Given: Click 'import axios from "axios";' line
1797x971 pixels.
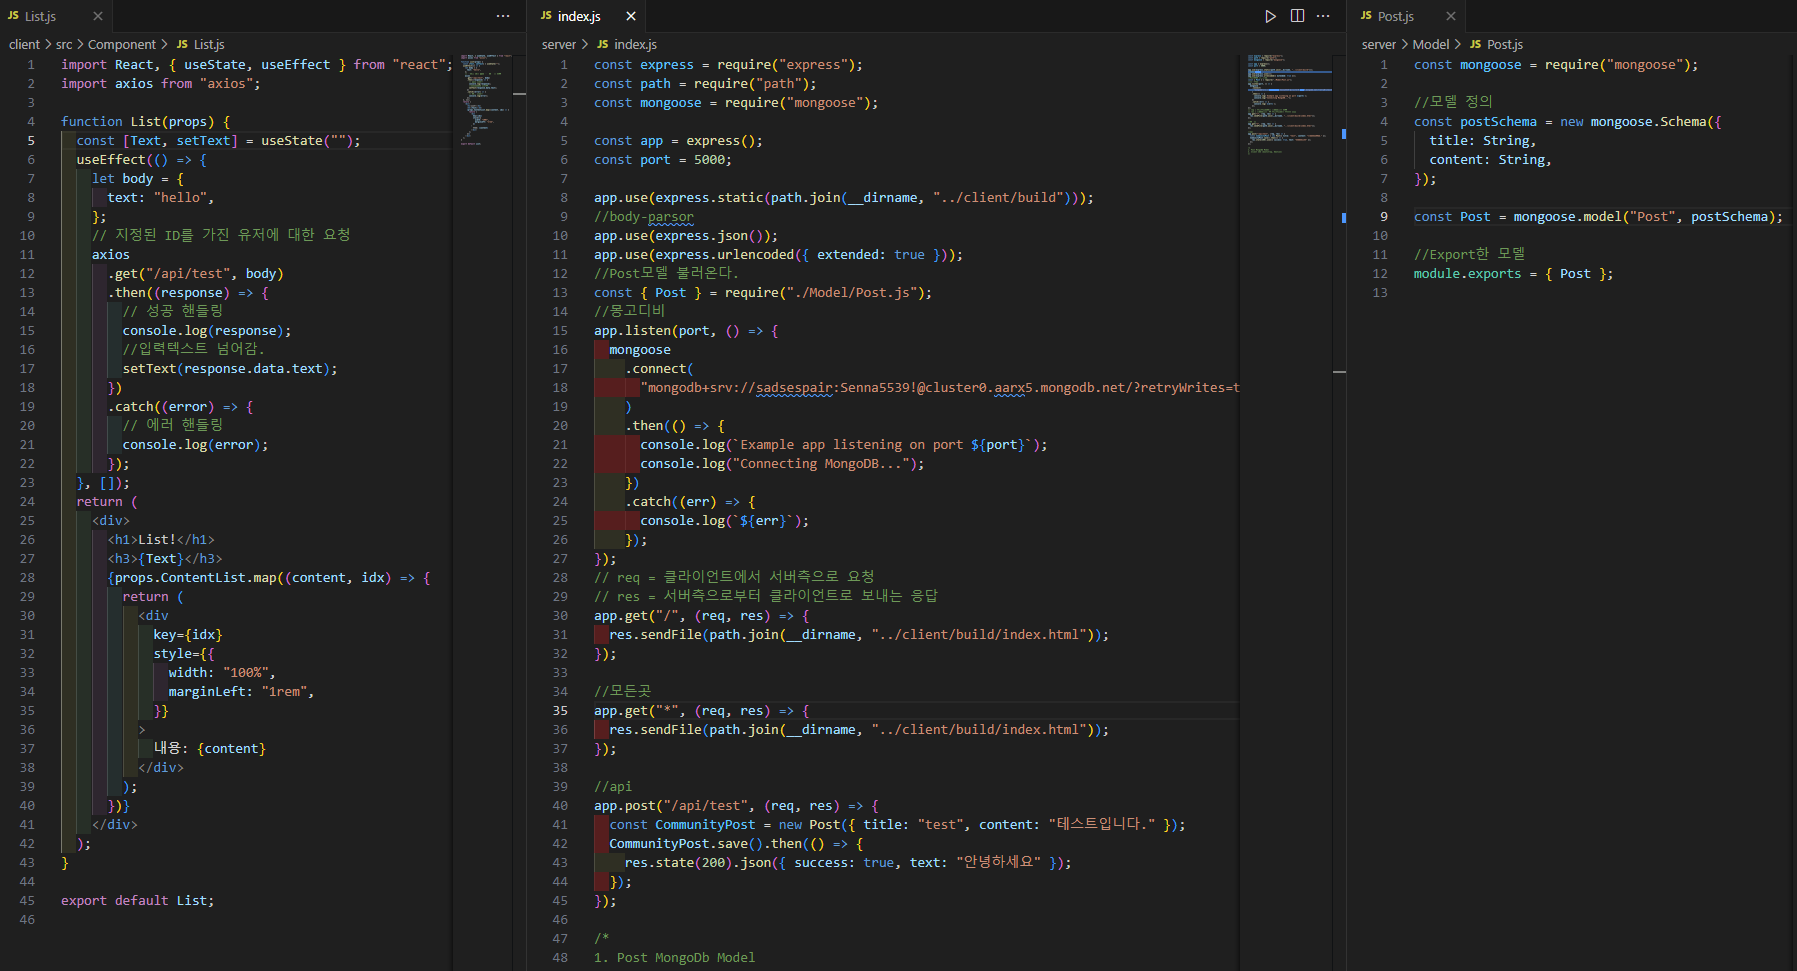Looking at the screenshot, I should coord(161,84).
